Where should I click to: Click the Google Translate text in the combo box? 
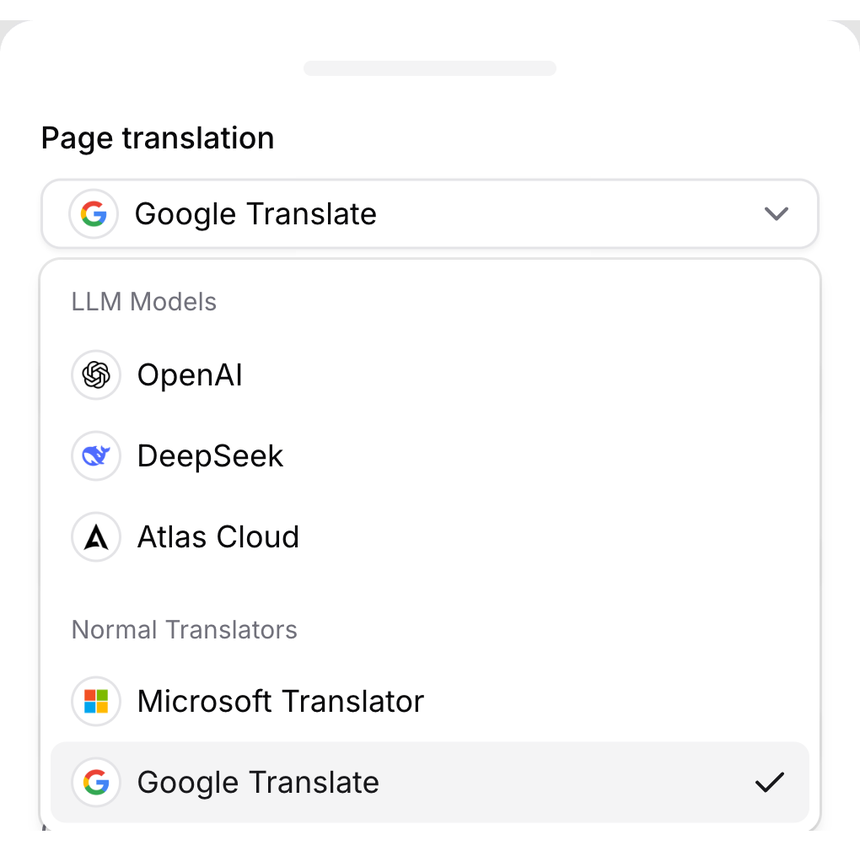[x=256, y=214]
